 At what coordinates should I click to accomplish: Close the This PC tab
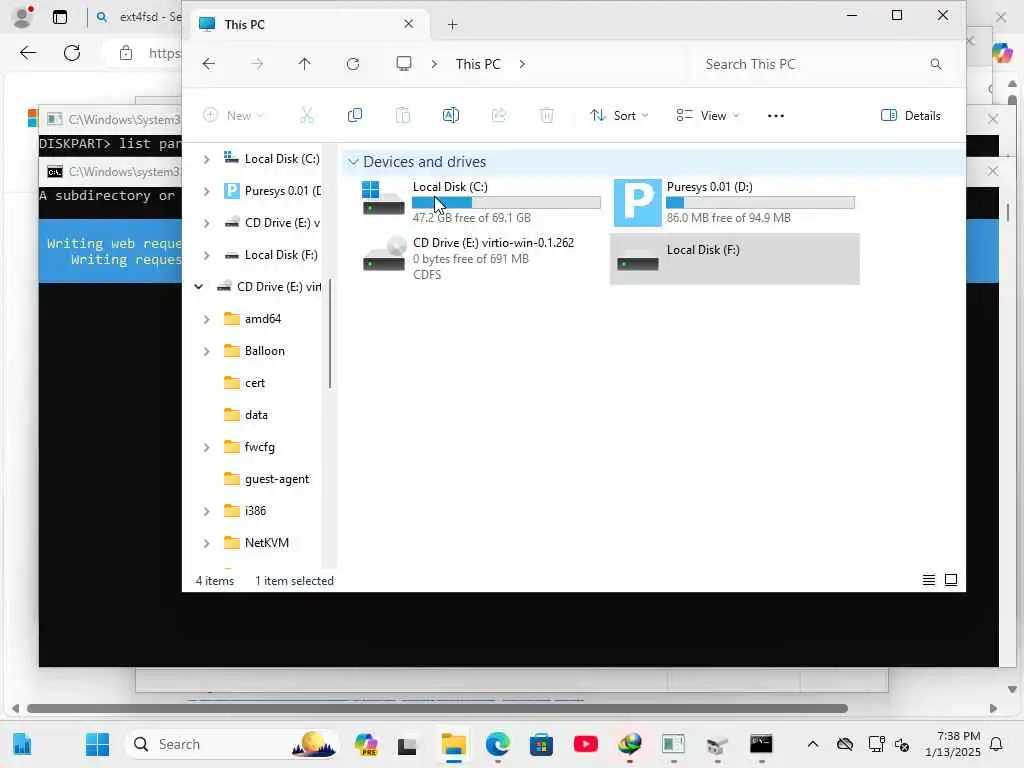point(409,24)
